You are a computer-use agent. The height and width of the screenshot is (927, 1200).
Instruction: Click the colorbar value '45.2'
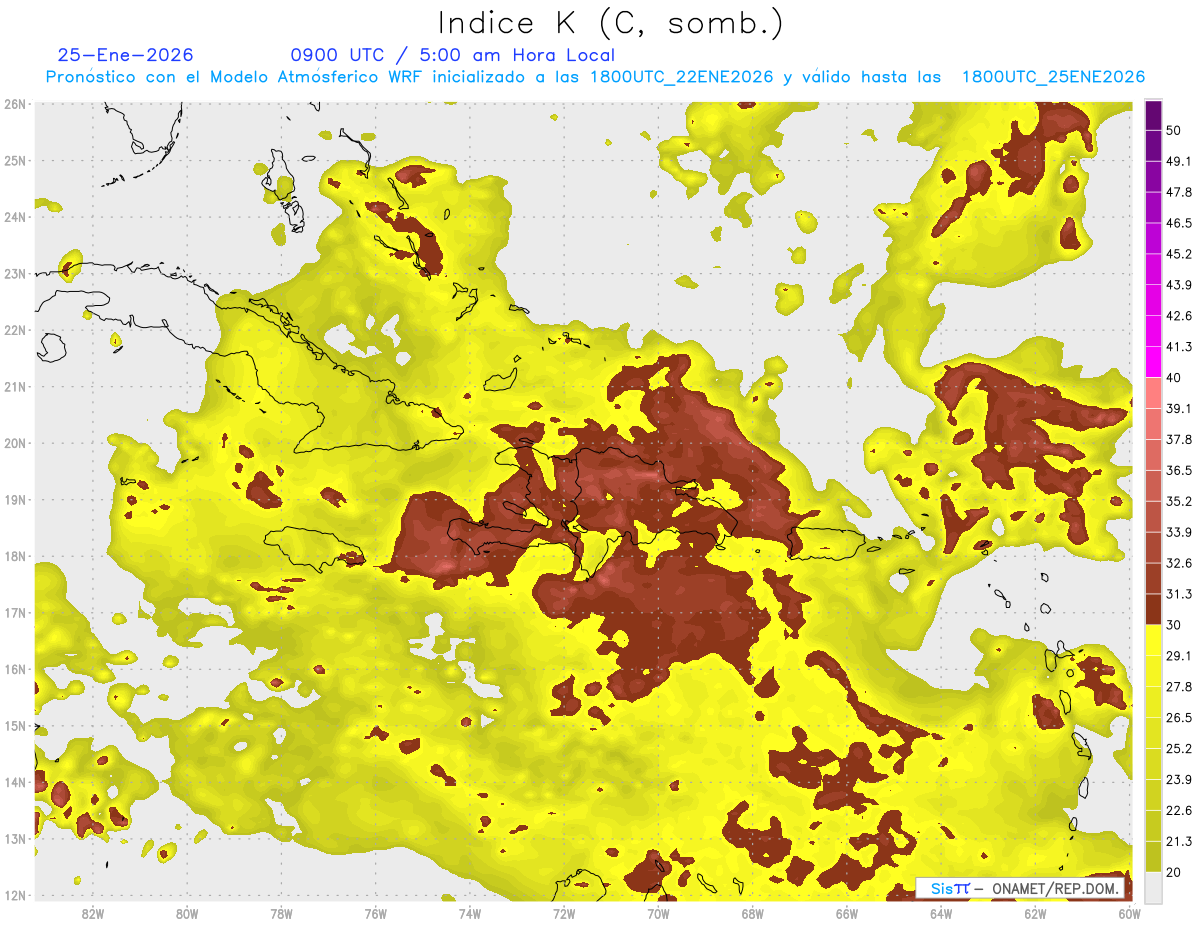[x=1179, y=254]
